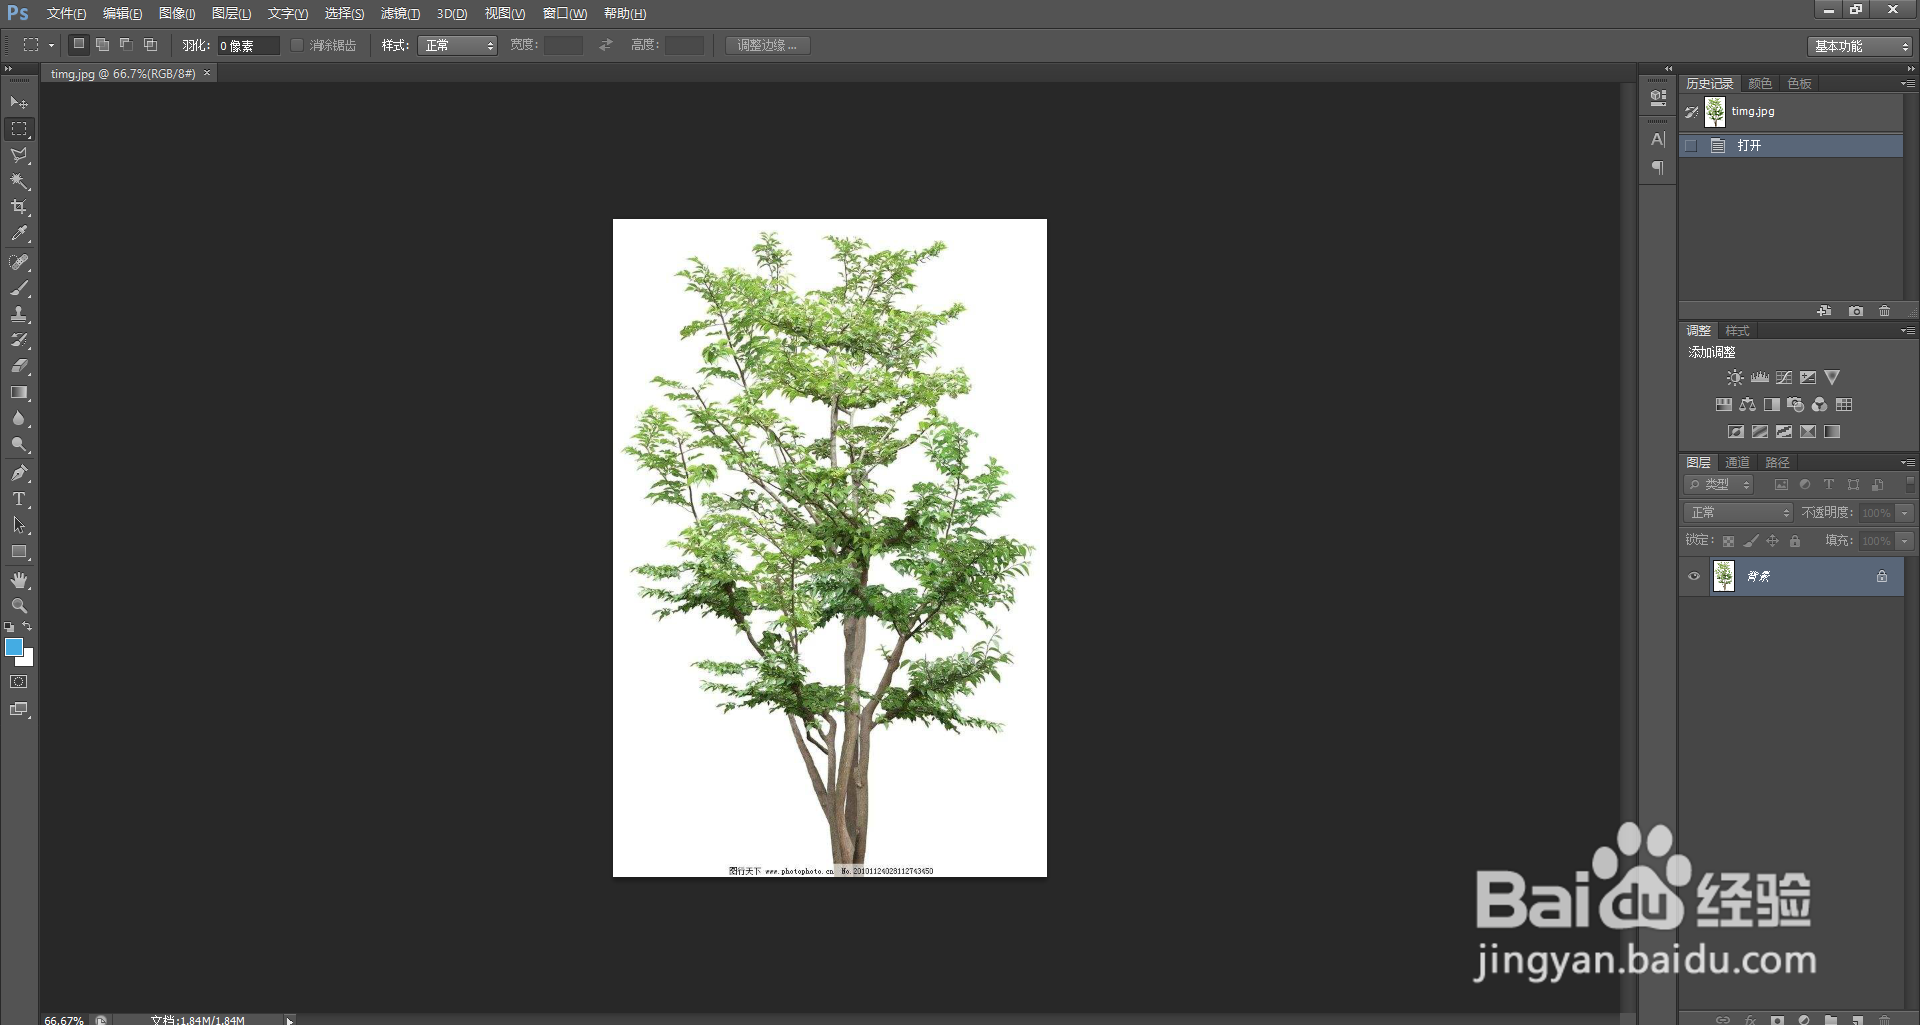Select the Healing Brush tool
This screenshot has width=1920, height=1025.
[19, 262]
